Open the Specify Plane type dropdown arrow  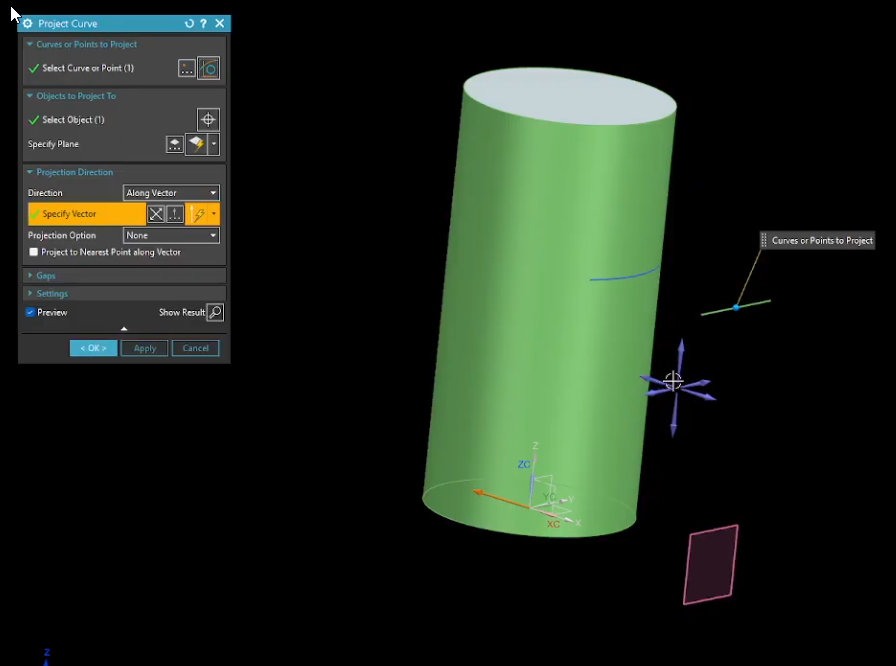click(214, 144)
